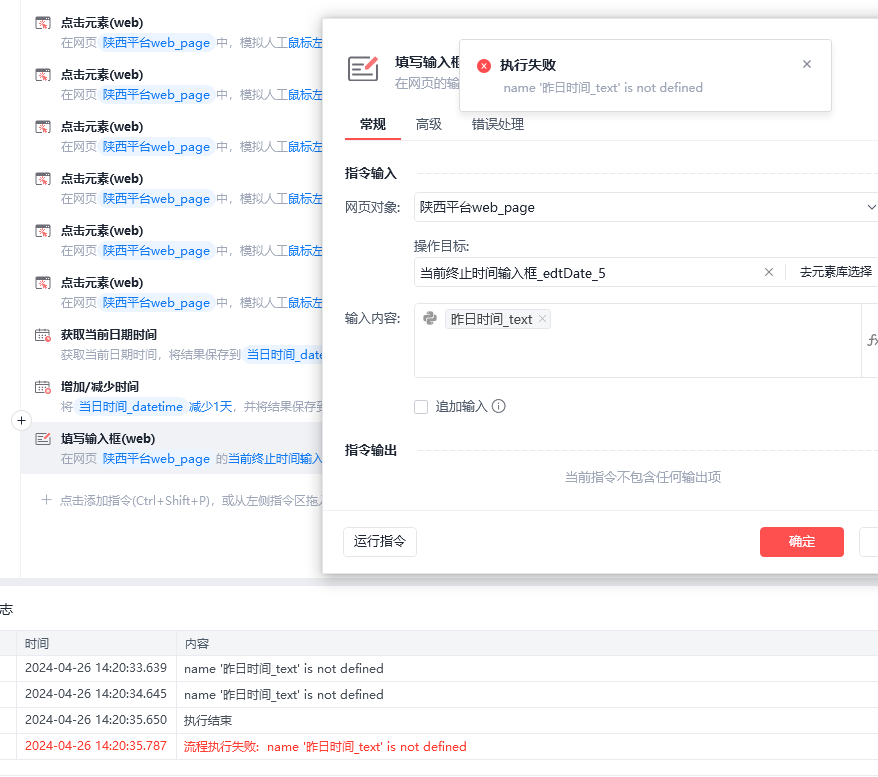Select the fourth 点击元素(web) instruction icon

pyautogui.click(x=43, y=179)
